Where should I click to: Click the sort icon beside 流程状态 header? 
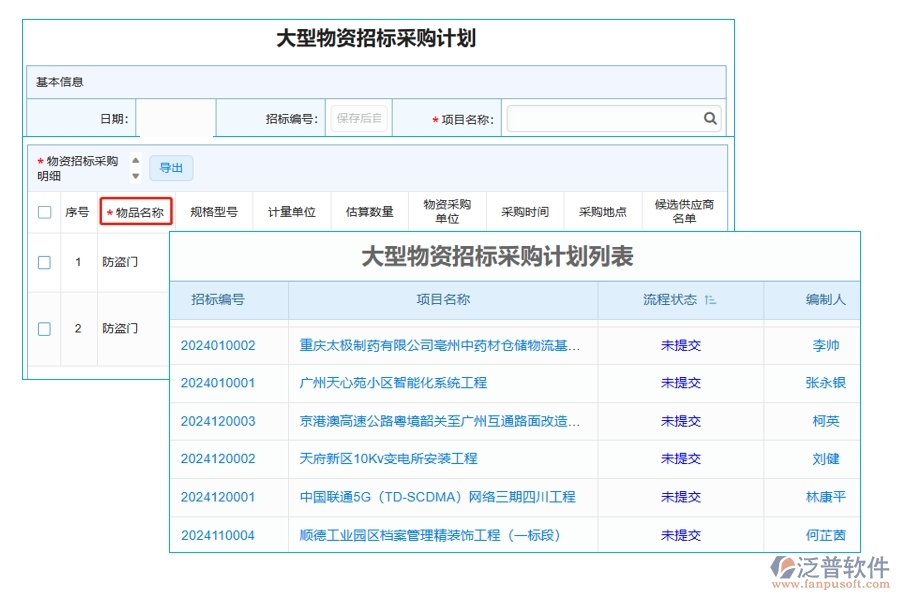(x=710, y=299)
